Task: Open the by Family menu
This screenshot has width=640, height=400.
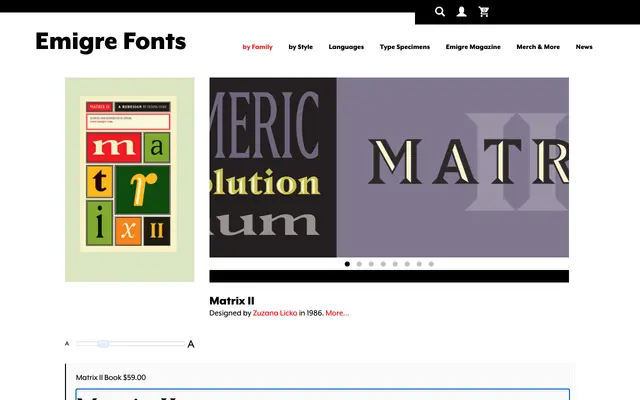Action: 258,47
